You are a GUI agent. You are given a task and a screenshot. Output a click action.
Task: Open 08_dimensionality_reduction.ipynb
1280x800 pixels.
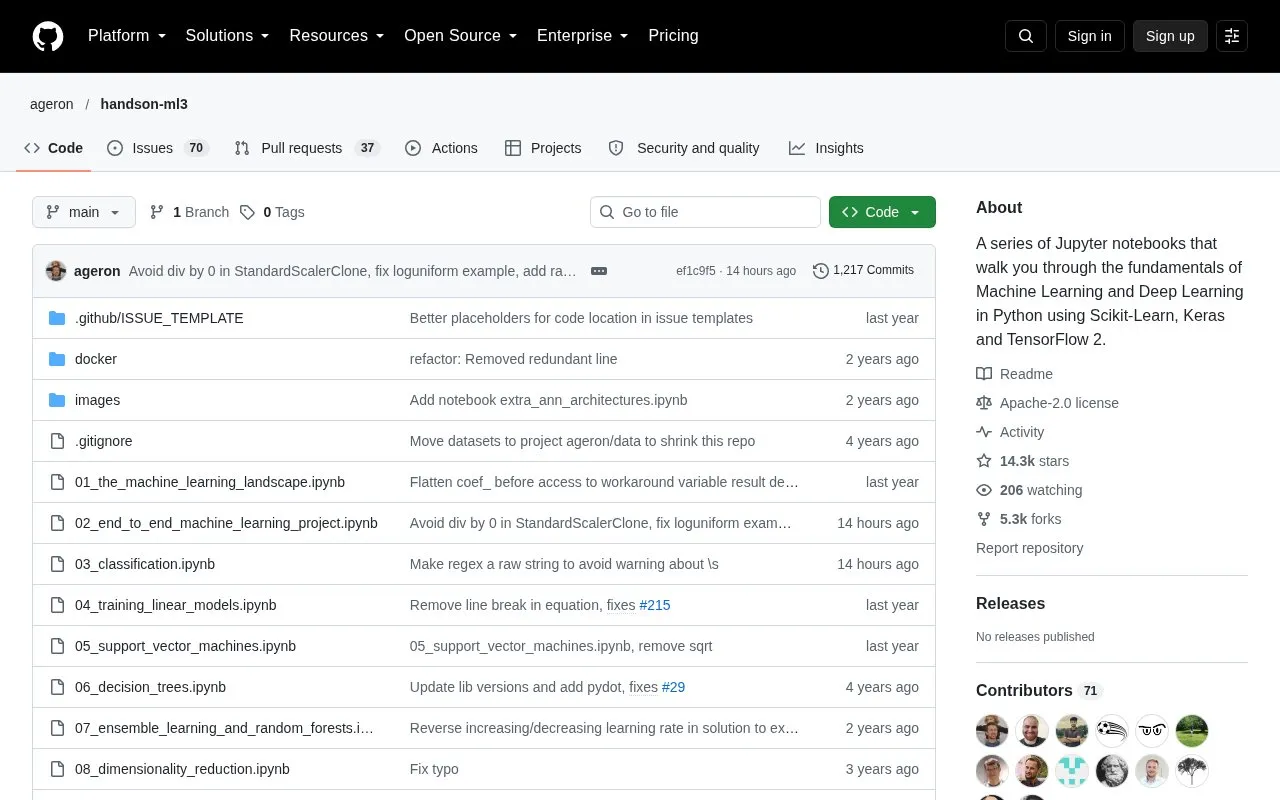tap(182, 769)
